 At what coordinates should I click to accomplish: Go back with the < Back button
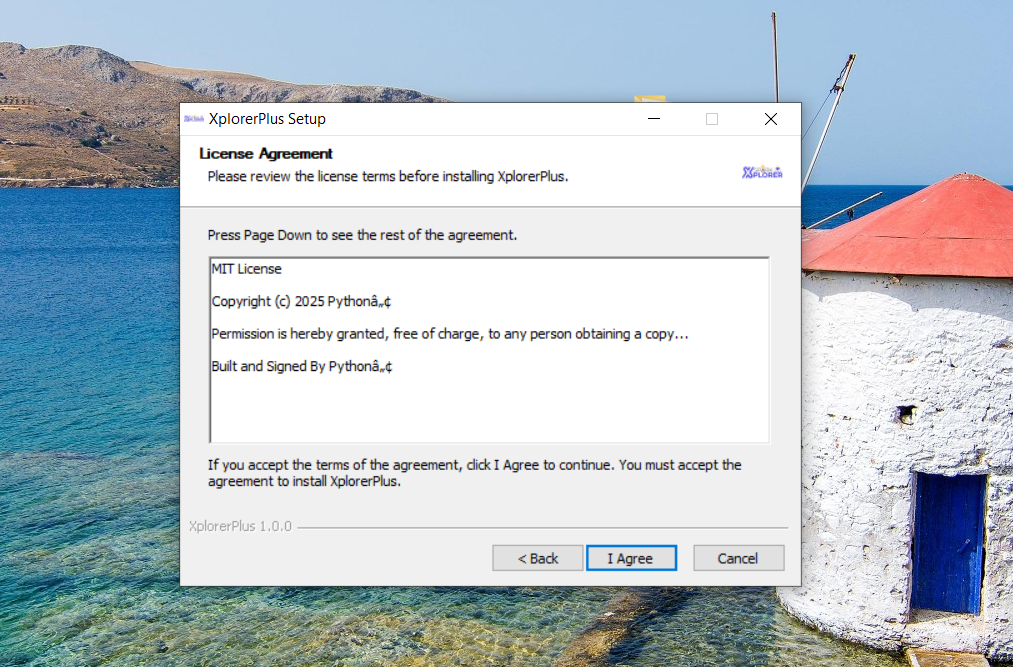coord(537,558)
